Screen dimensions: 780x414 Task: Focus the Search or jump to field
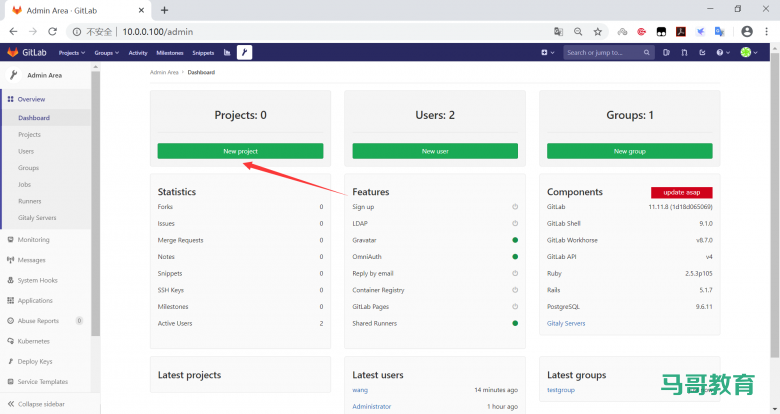[x=608, y=52]
